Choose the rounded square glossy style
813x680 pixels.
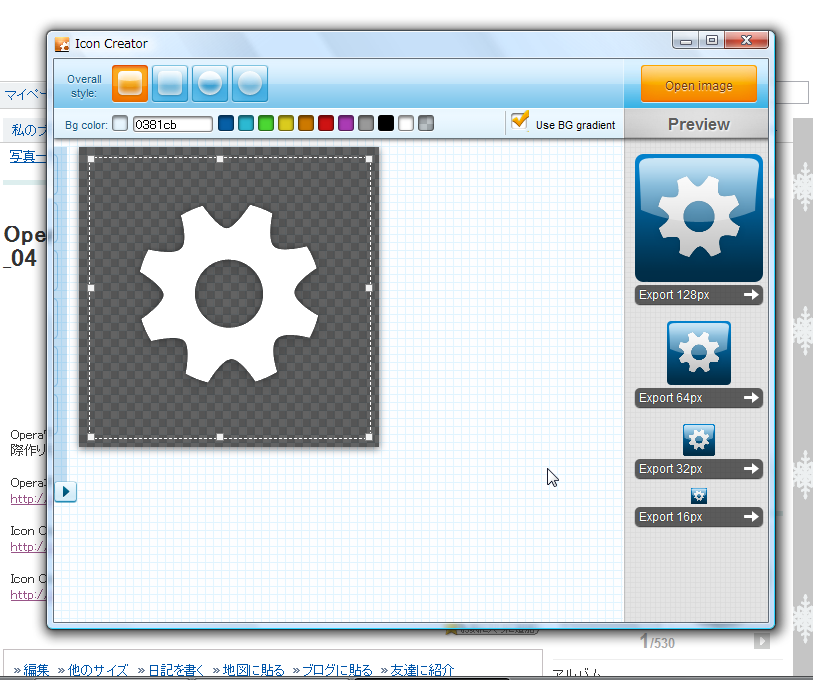(170, 84)
